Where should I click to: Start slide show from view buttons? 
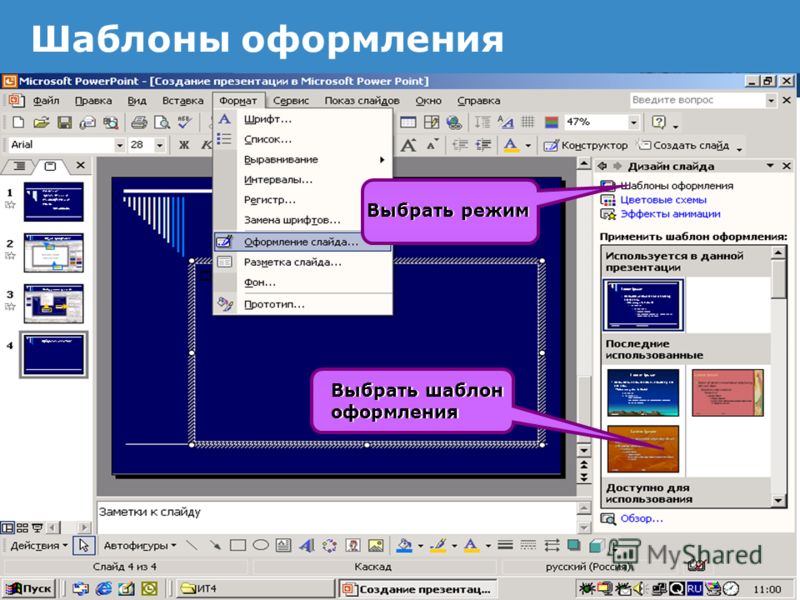[37, 527]
